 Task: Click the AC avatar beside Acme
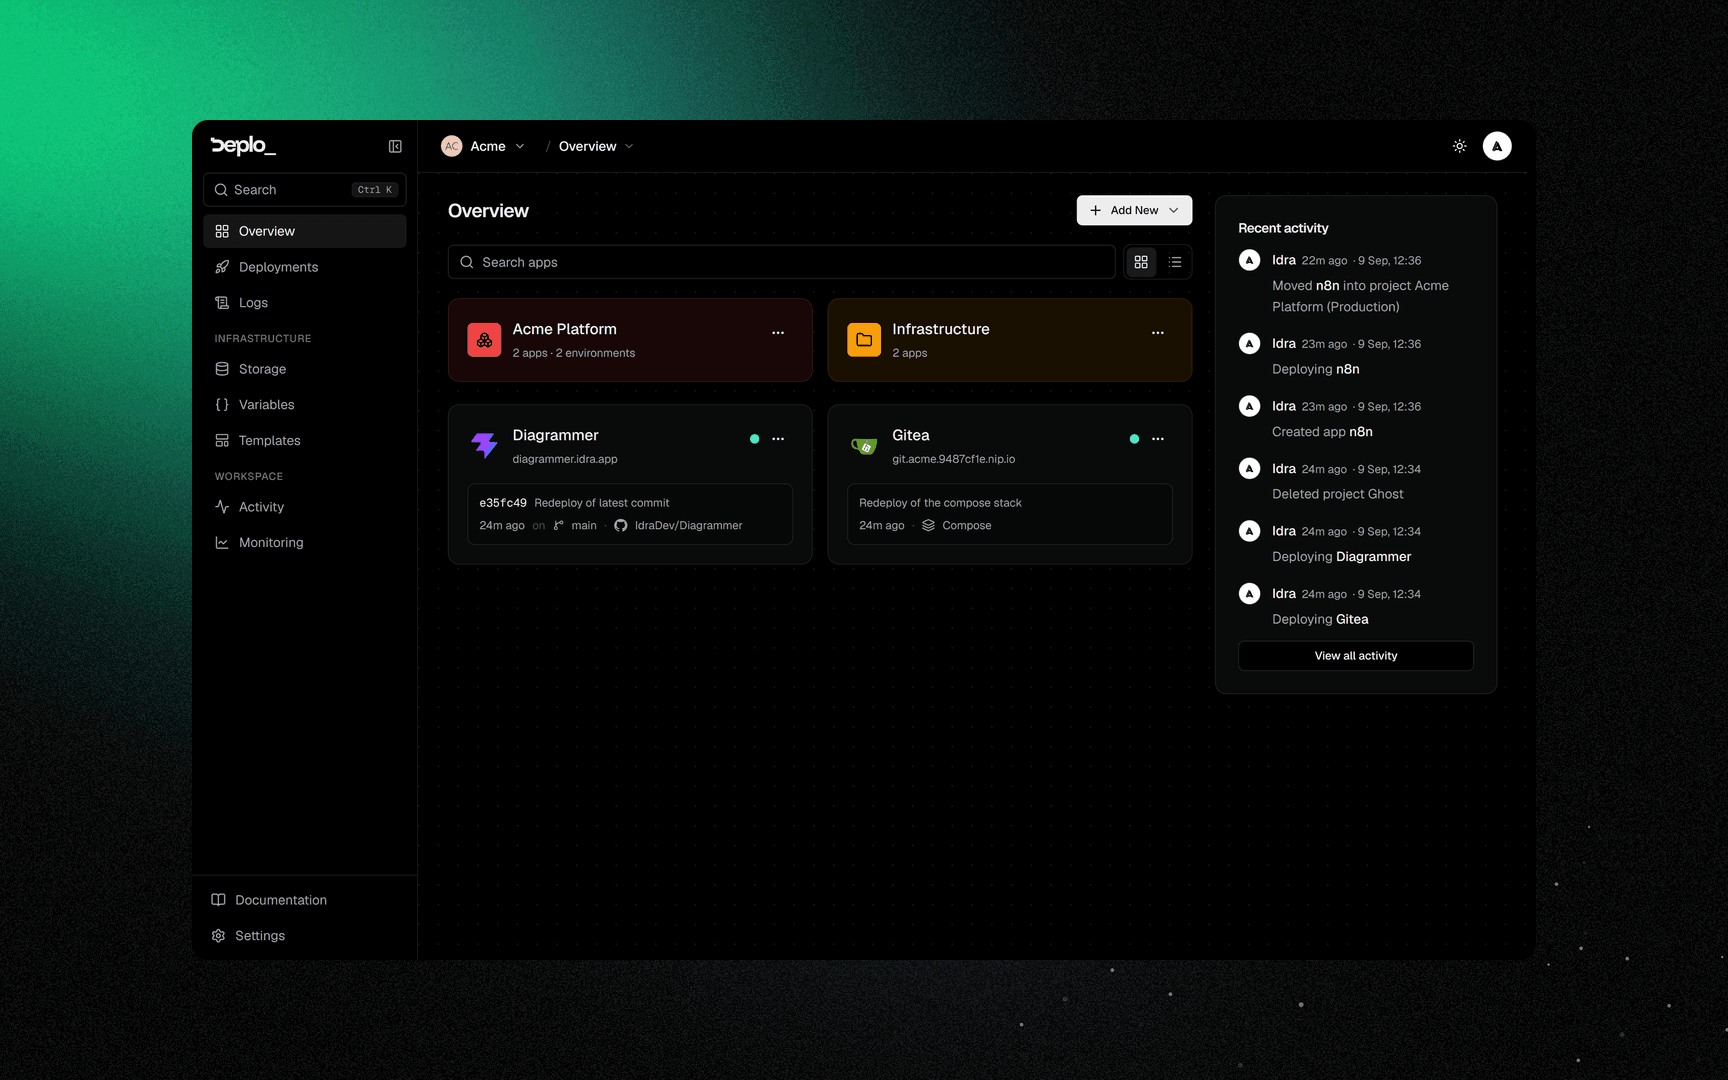click(452, 146)
